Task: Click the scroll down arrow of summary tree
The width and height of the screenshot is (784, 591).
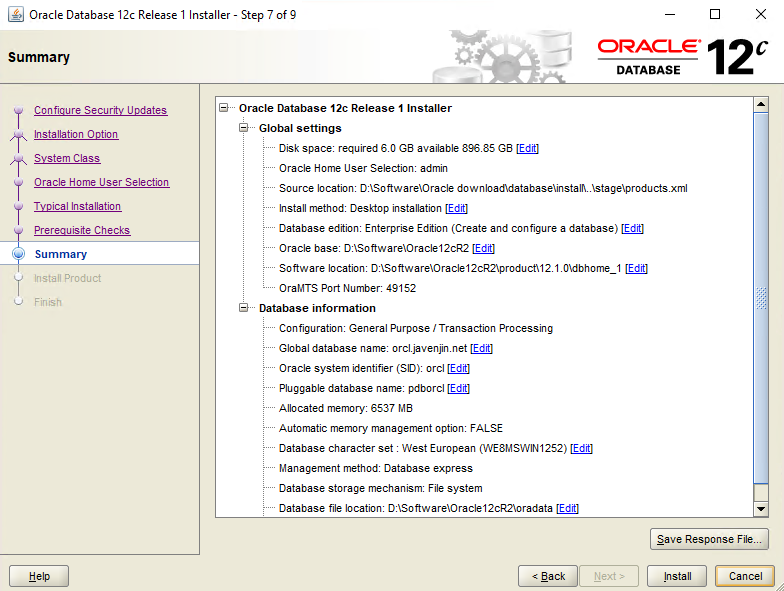Action: [760, 509]
